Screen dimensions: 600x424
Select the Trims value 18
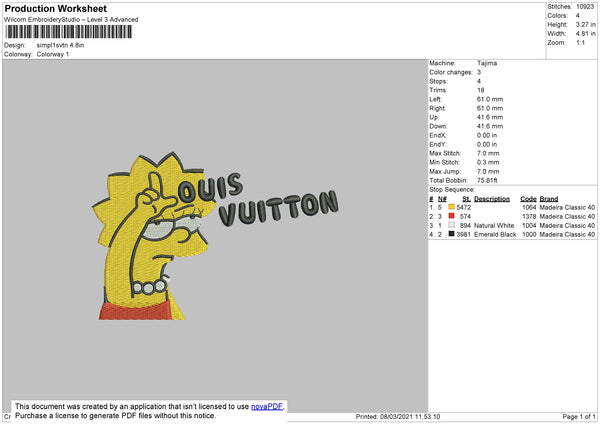tap(481, 90)
